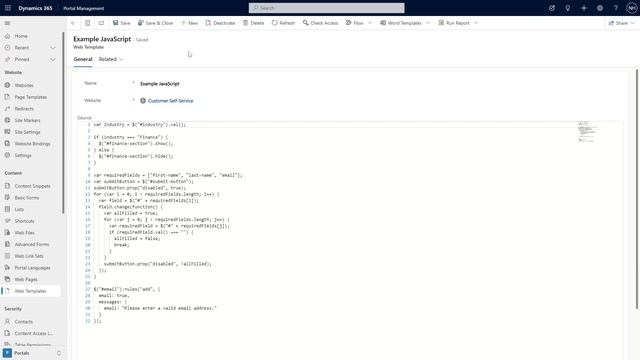Open Website Bindings in sidebar
The image size is (640, 360).
point(31,144)
